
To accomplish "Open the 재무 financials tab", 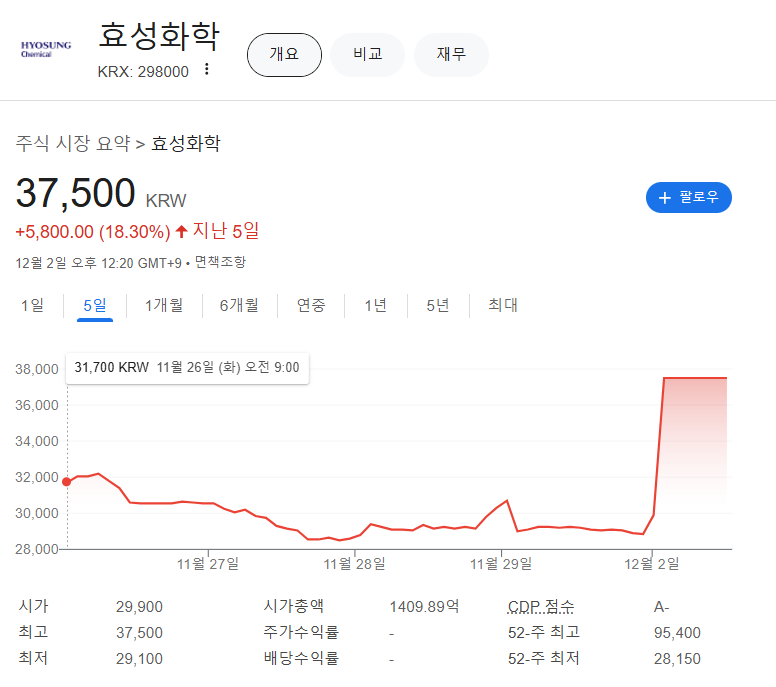I will point(451,55).
